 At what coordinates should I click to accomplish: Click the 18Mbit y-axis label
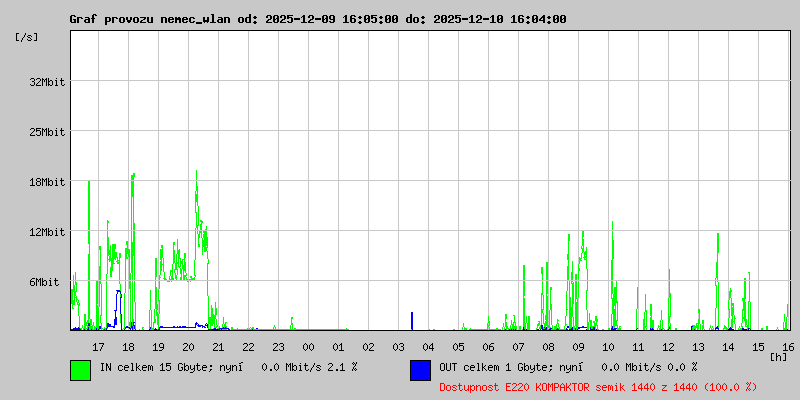click(x=47, y=182)
